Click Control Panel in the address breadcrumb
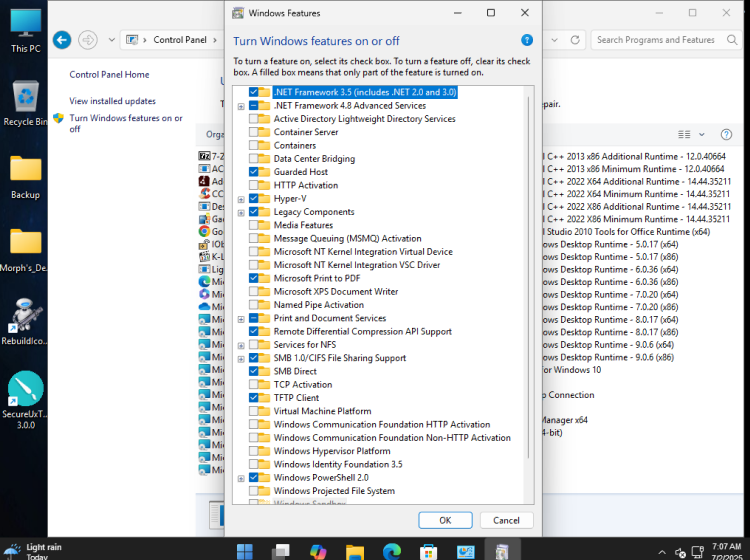 click(x=180, y=40)
